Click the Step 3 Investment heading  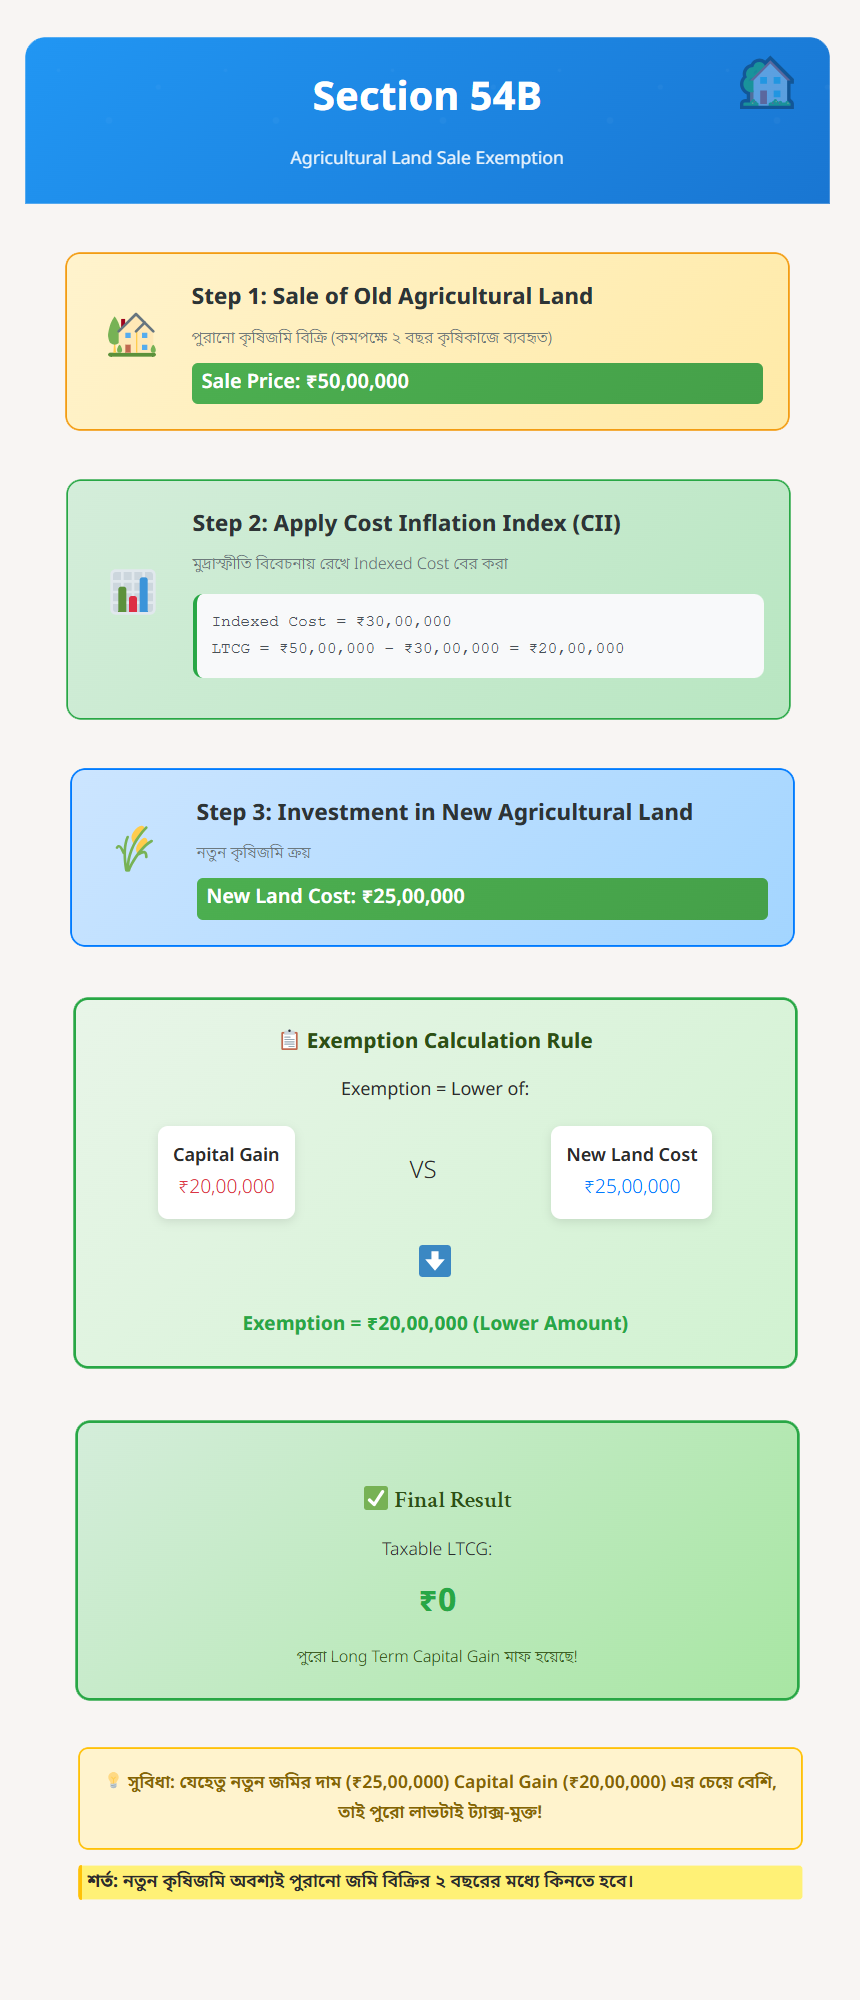(444, 812)
